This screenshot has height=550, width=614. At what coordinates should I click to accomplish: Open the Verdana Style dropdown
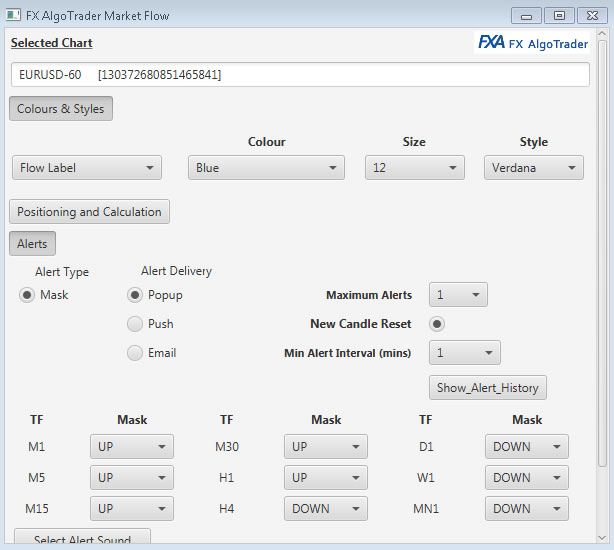tap(534, 168)
